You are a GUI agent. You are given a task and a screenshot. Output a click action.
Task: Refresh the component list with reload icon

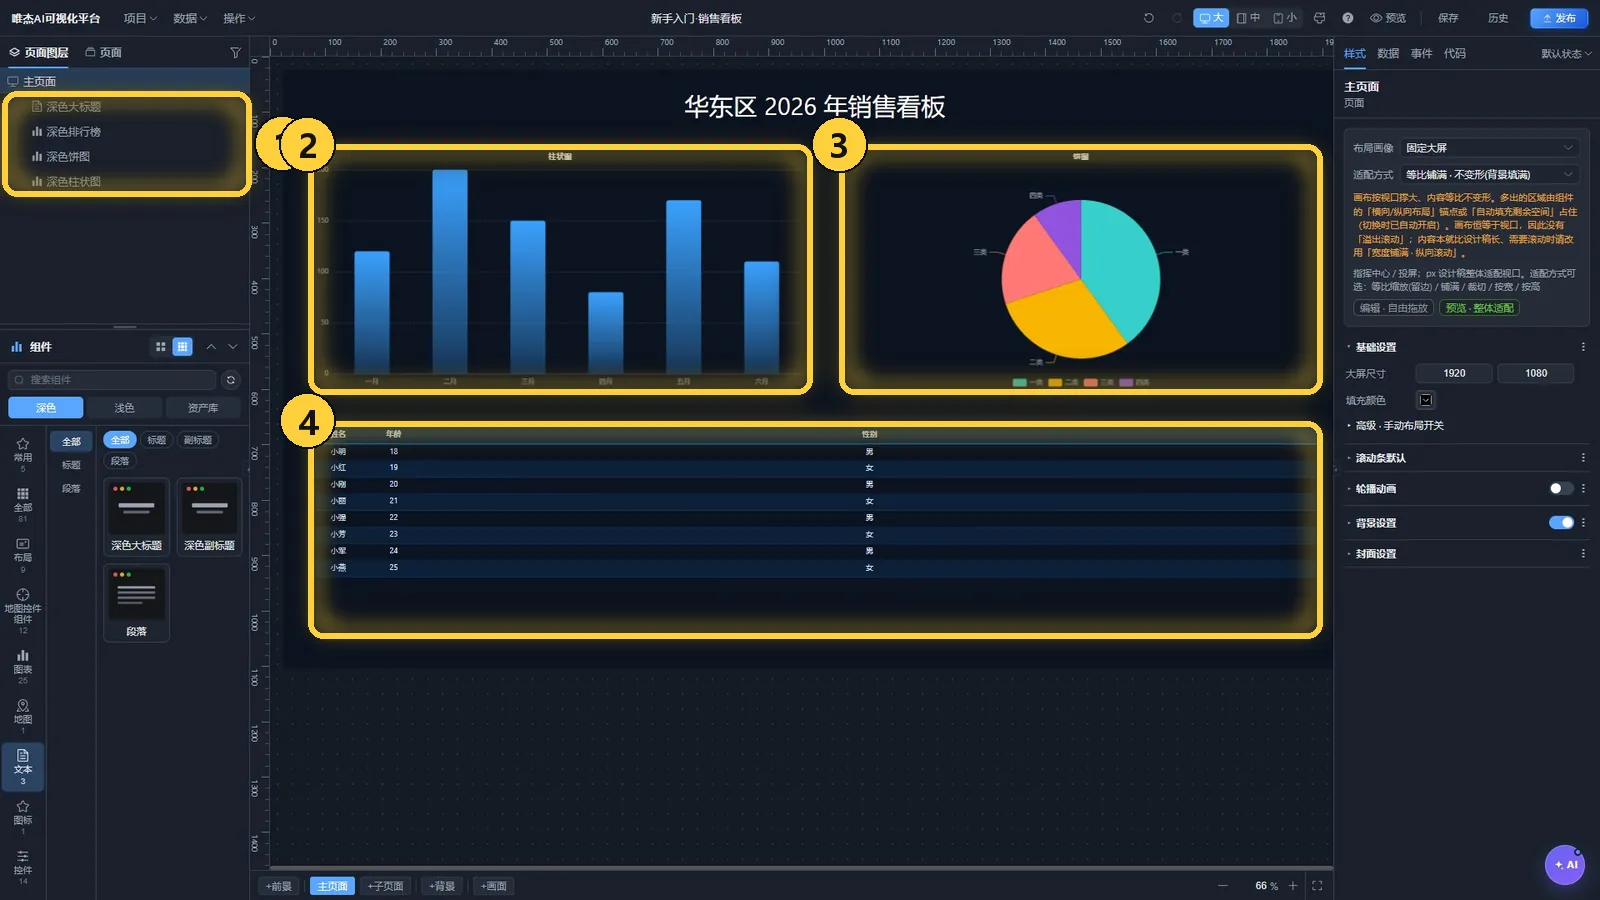pyautogui.click(x=231, y=380)
